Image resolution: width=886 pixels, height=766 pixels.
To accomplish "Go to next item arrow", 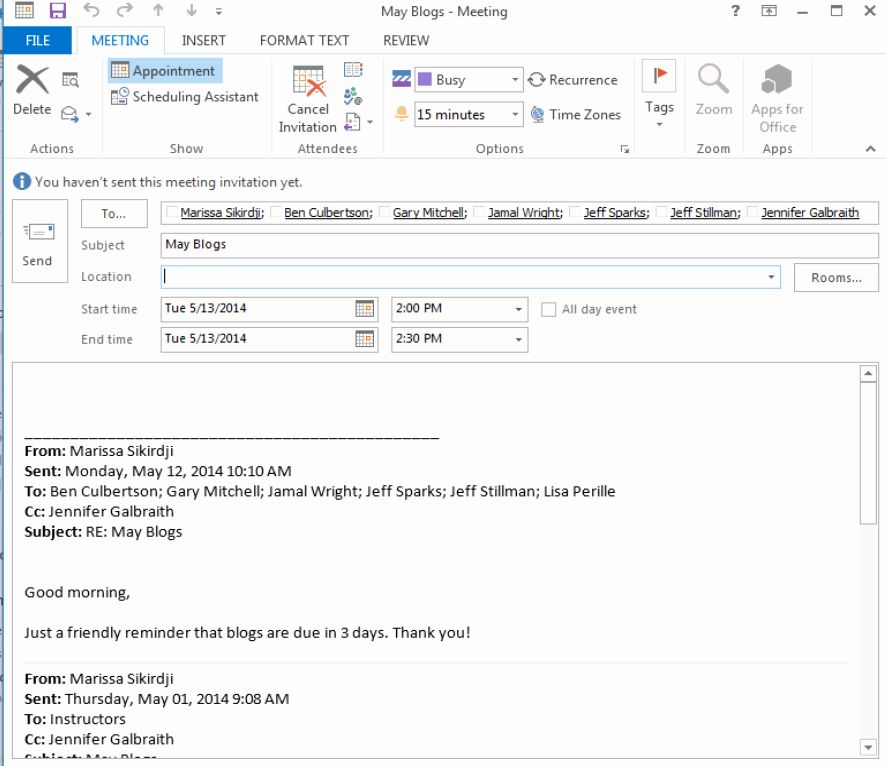I will coord(192,10).
